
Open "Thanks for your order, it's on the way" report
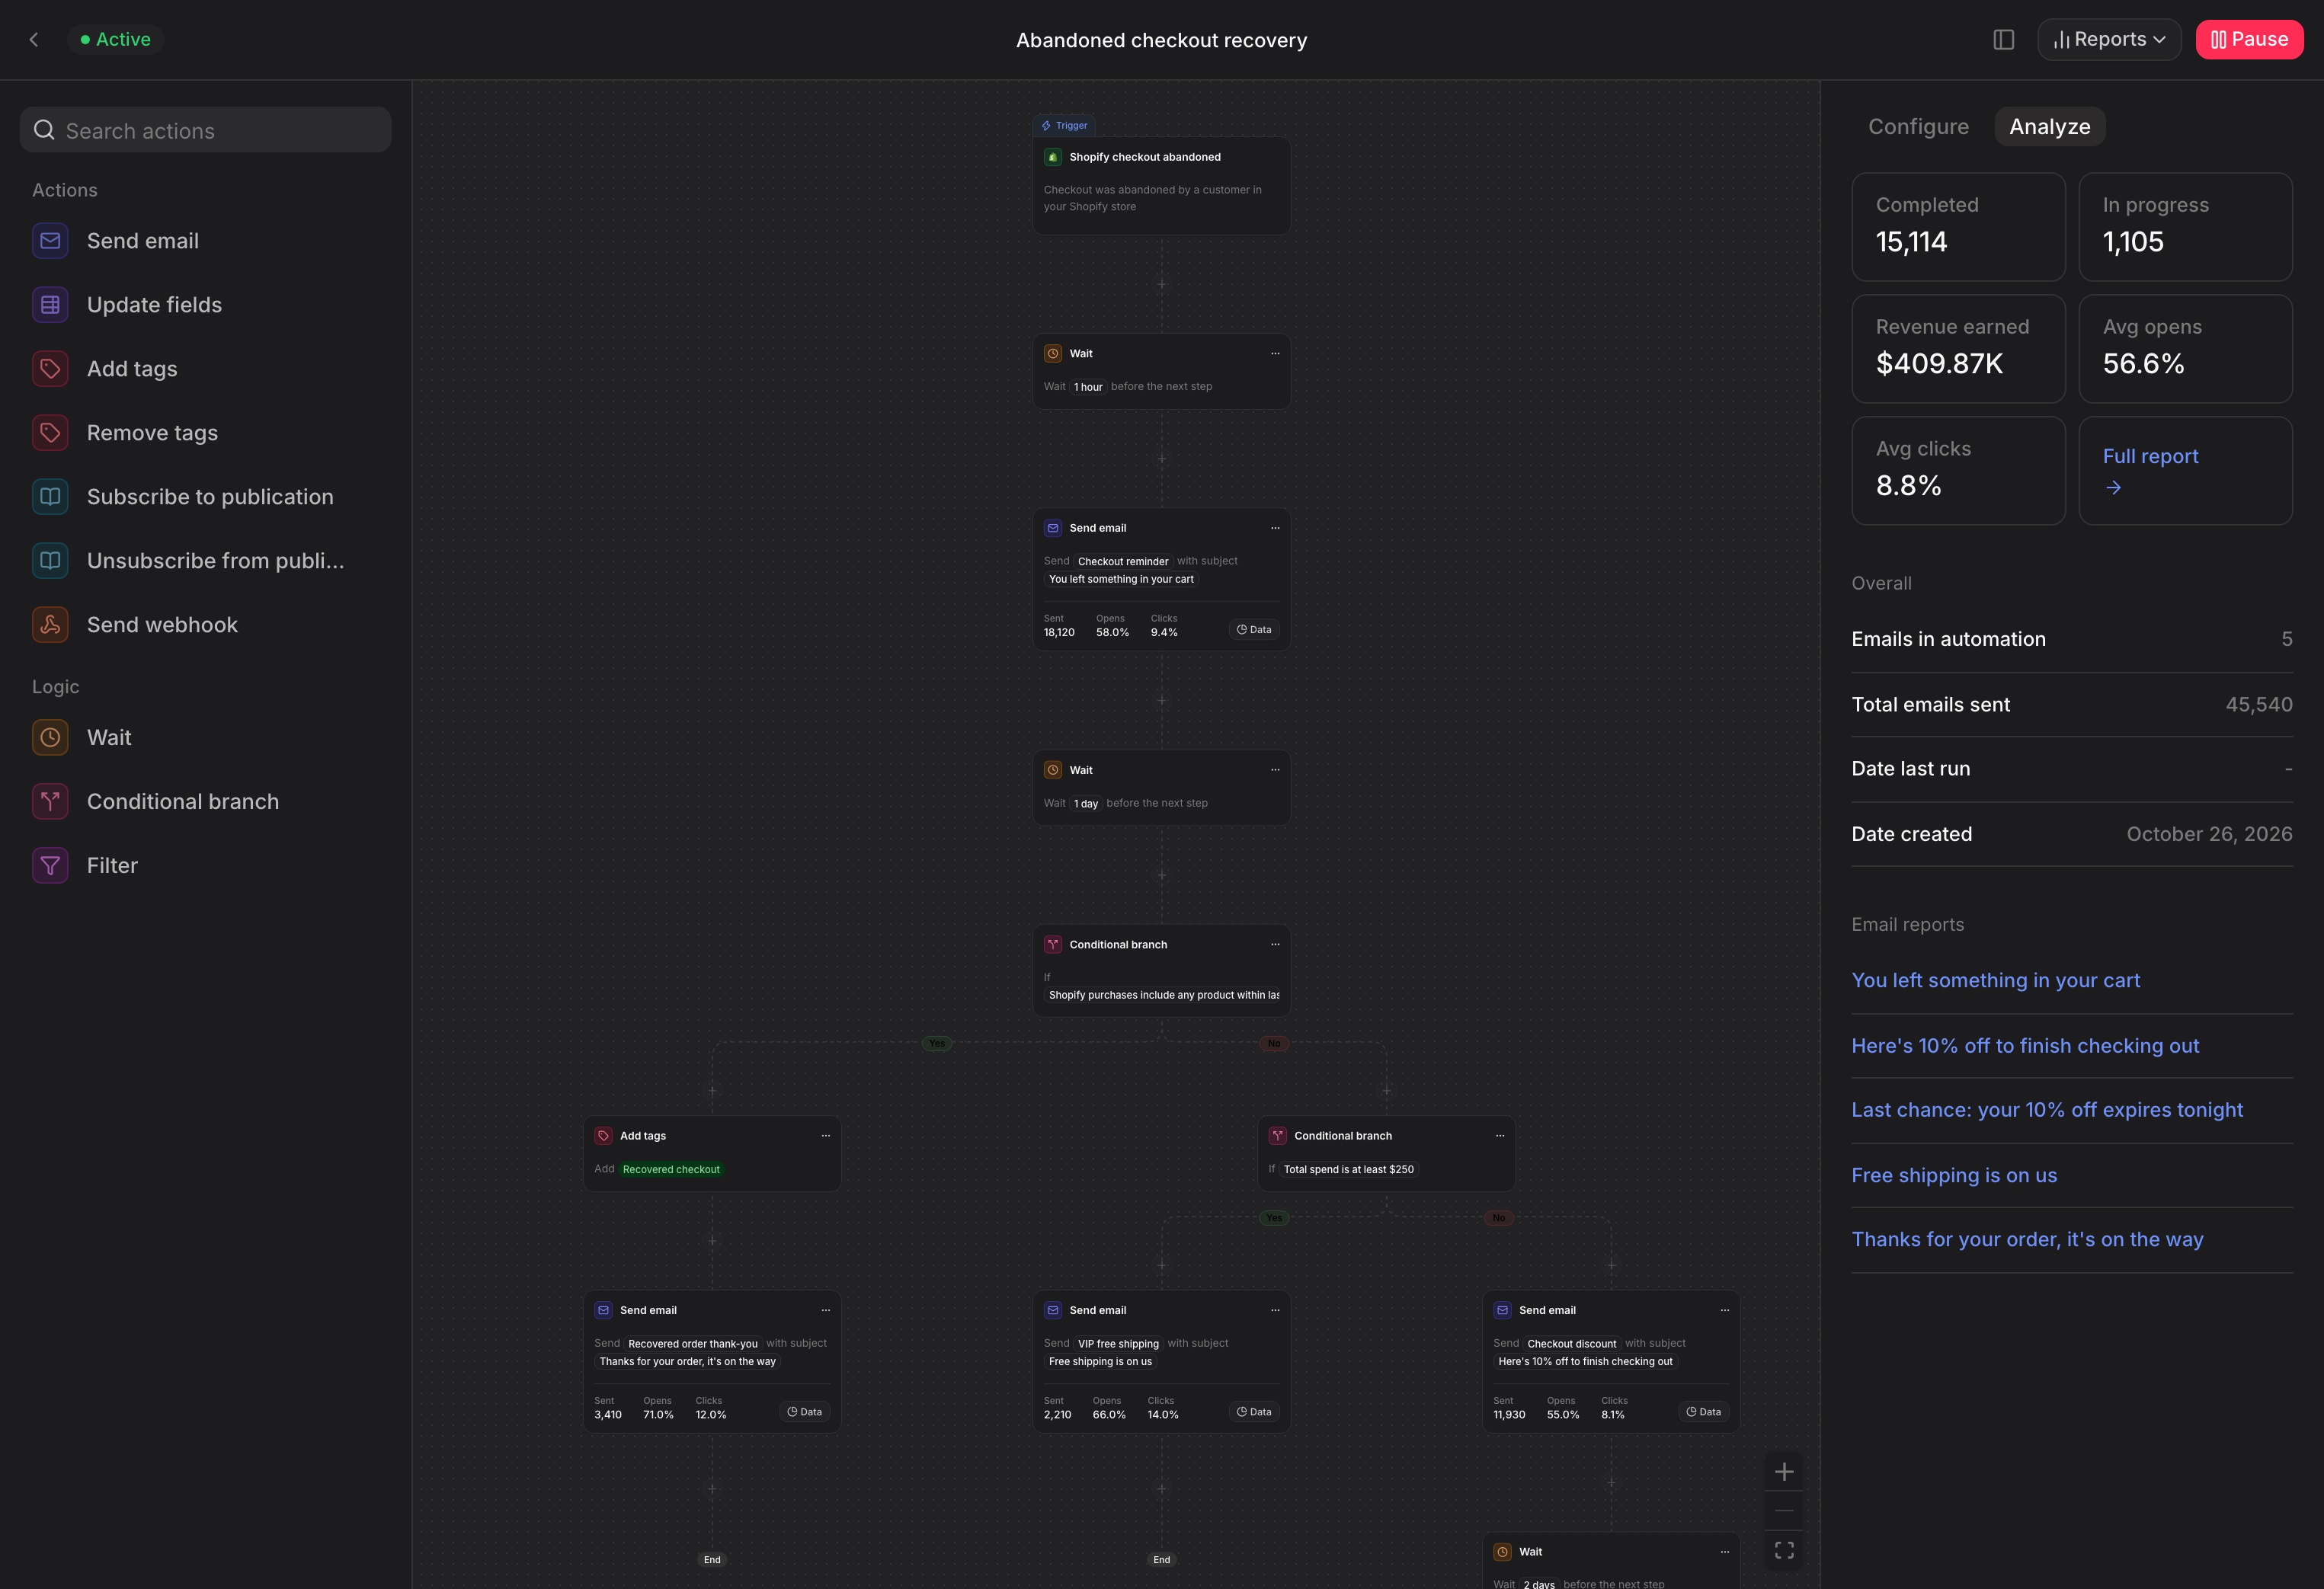coord(2027,1240)
